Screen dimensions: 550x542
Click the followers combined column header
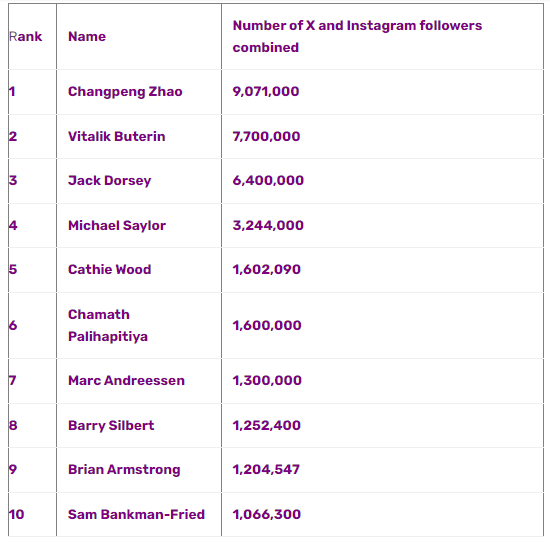(357, 36)
